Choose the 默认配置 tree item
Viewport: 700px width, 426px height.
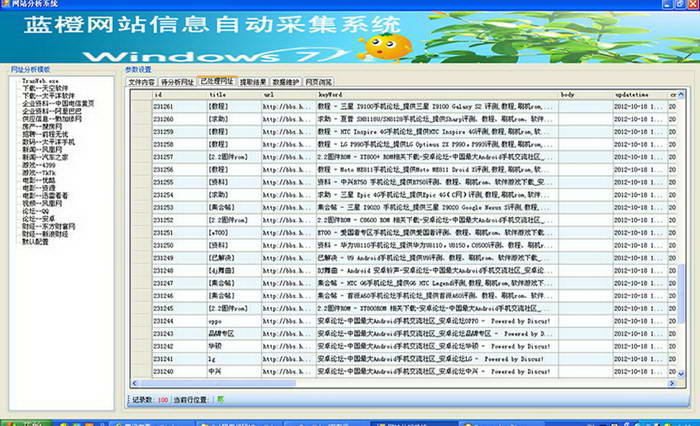click(35, 242)
